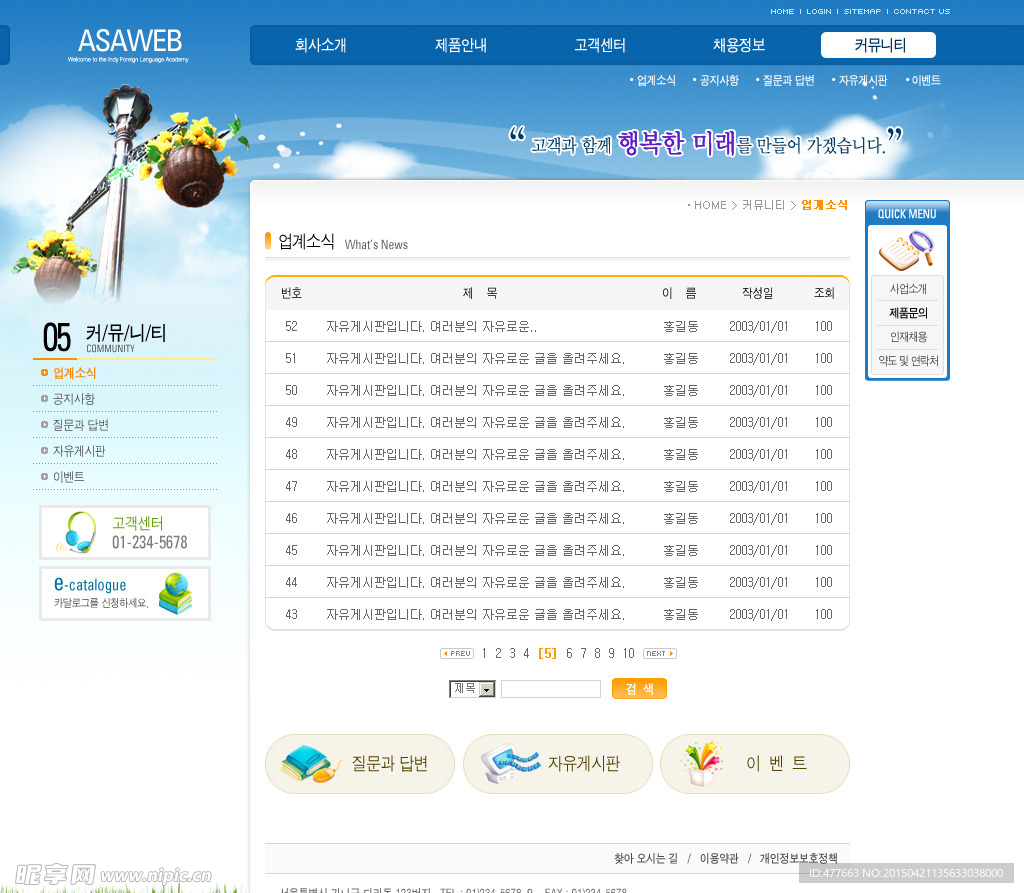Screen dimensions: 1024x893
Task: Open post number 51 title
Action: pyautogui.click(x=475, y=359)
